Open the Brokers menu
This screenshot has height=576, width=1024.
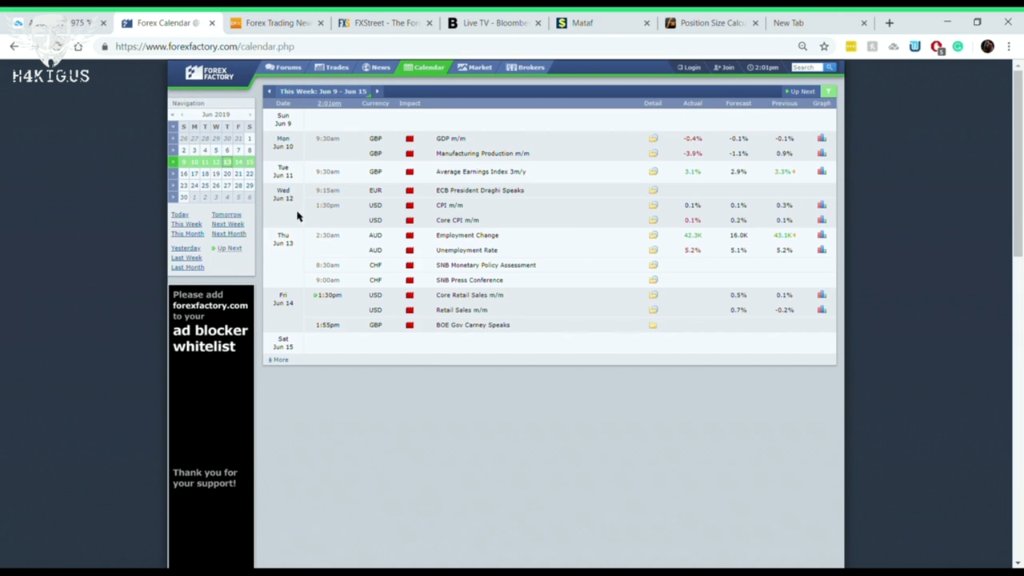tap(525, 67)
